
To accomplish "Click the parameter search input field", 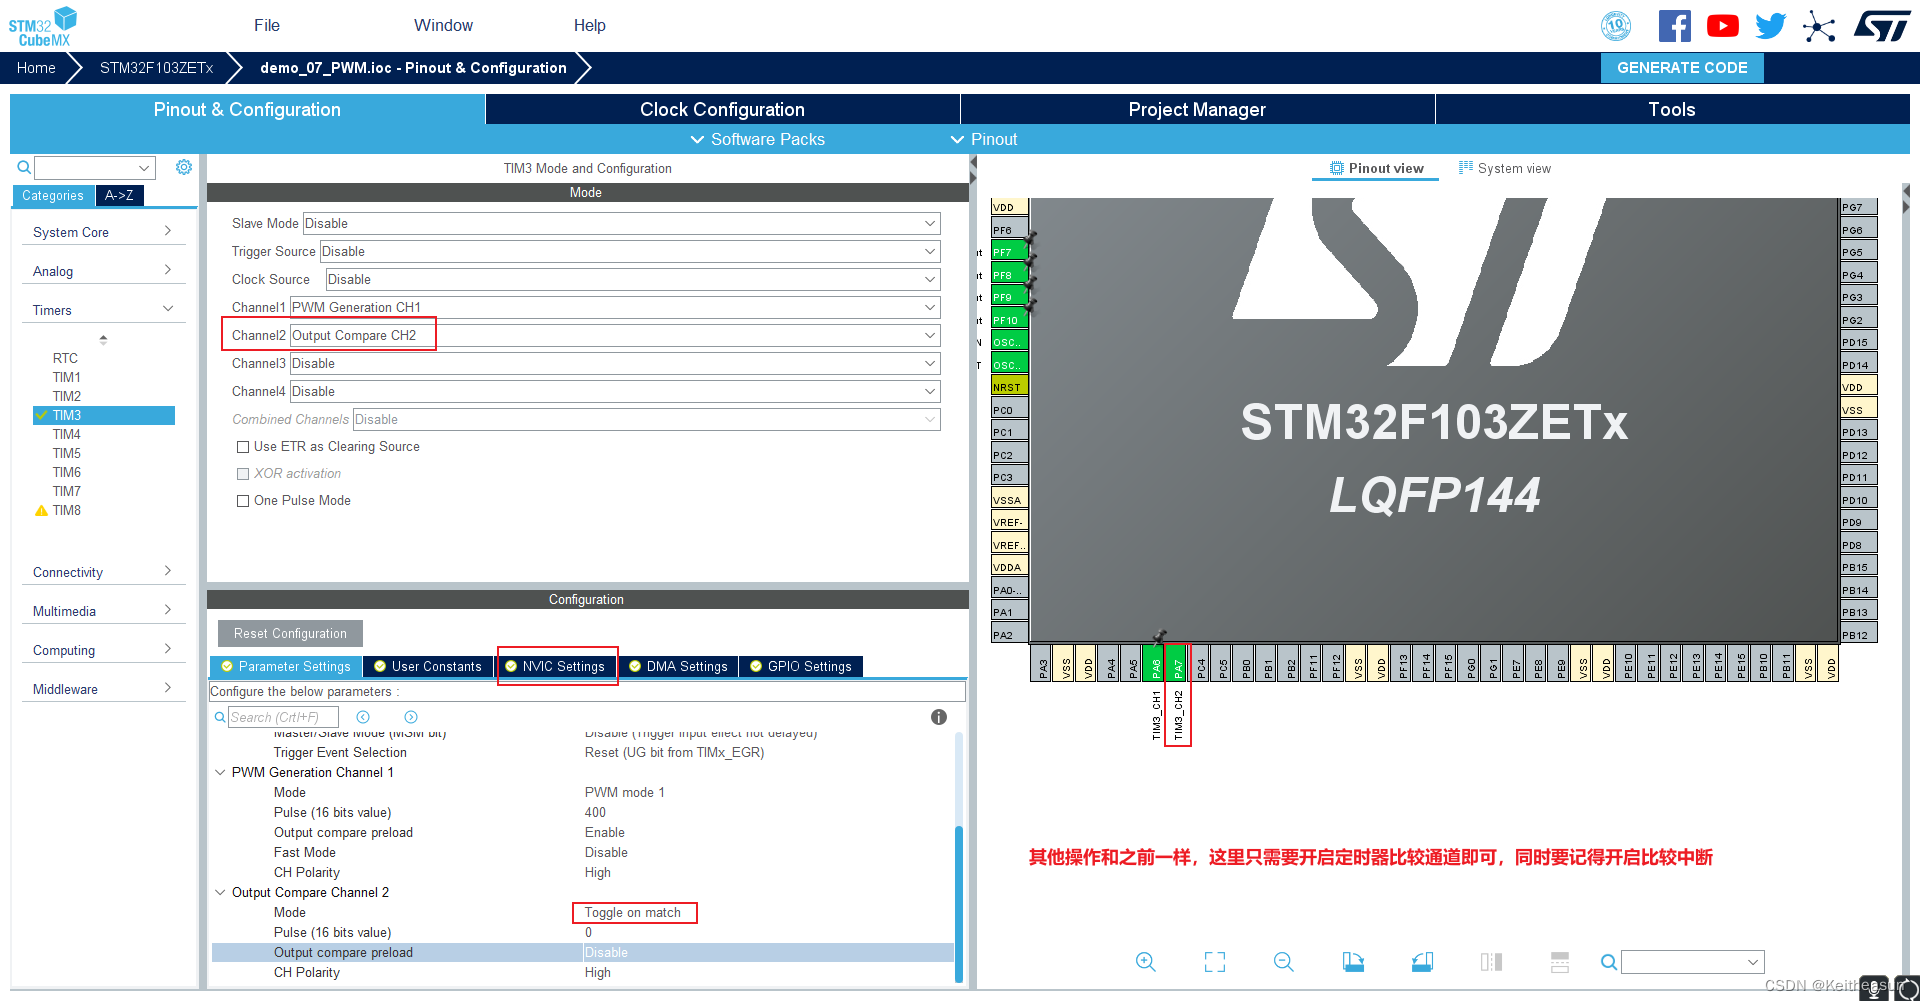I will [x=283, y=717].
